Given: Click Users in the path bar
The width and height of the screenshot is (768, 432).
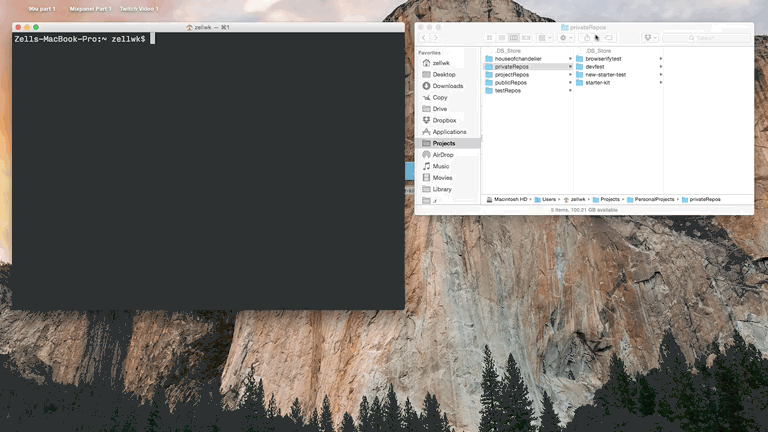Looking at the screenshot, I should 548,199.
